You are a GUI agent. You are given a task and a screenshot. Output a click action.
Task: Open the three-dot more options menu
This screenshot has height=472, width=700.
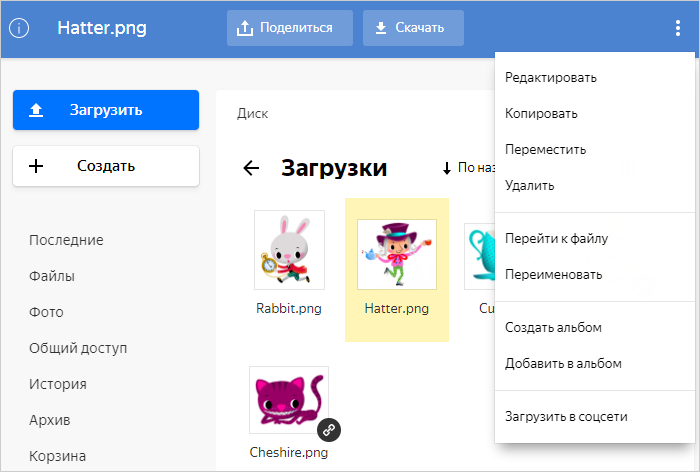(678, 28)
